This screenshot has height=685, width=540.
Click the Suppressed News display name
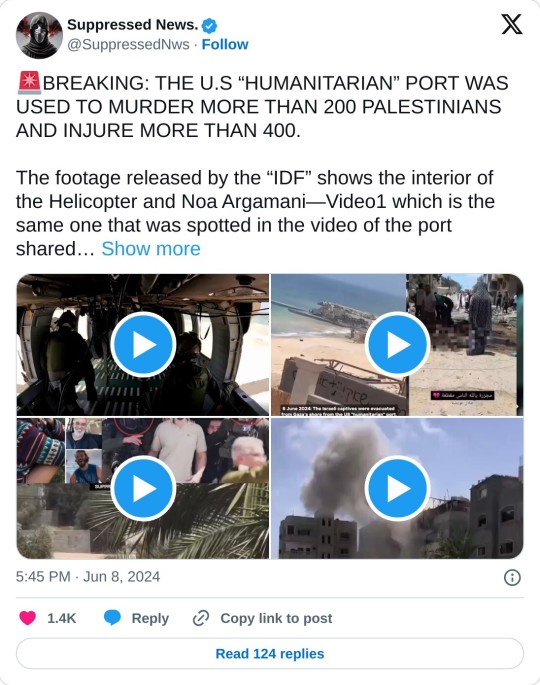[x=133, y=25]
